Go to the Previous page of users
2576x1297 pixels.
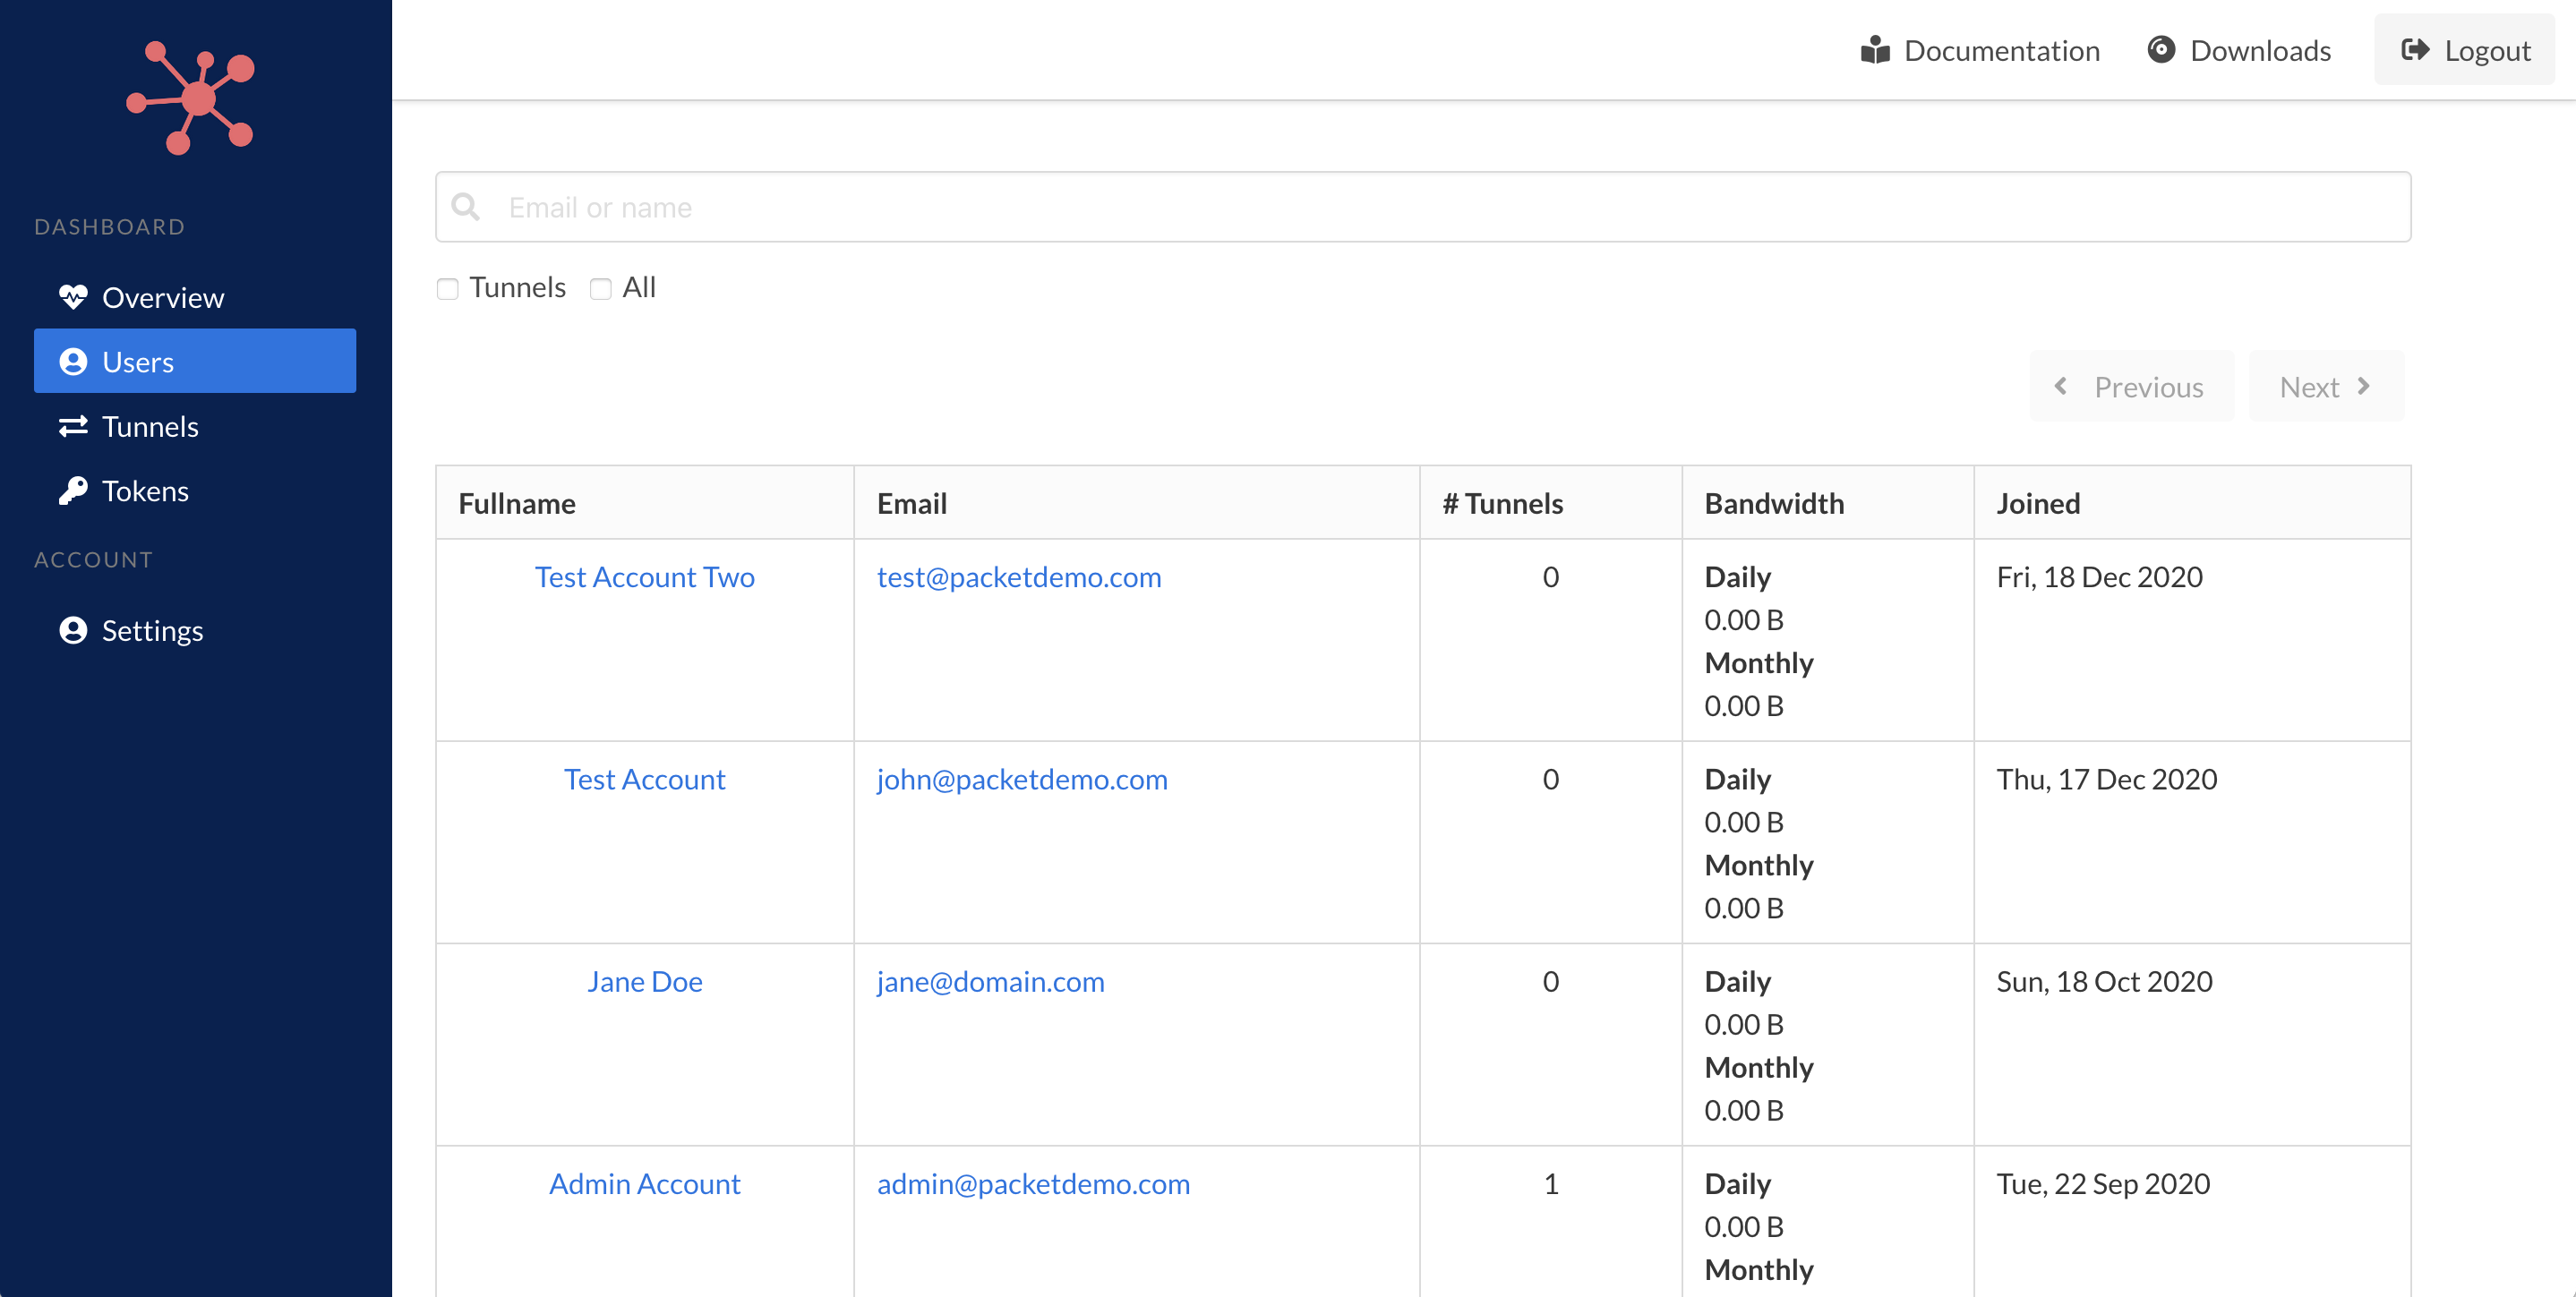(2132, 386)
